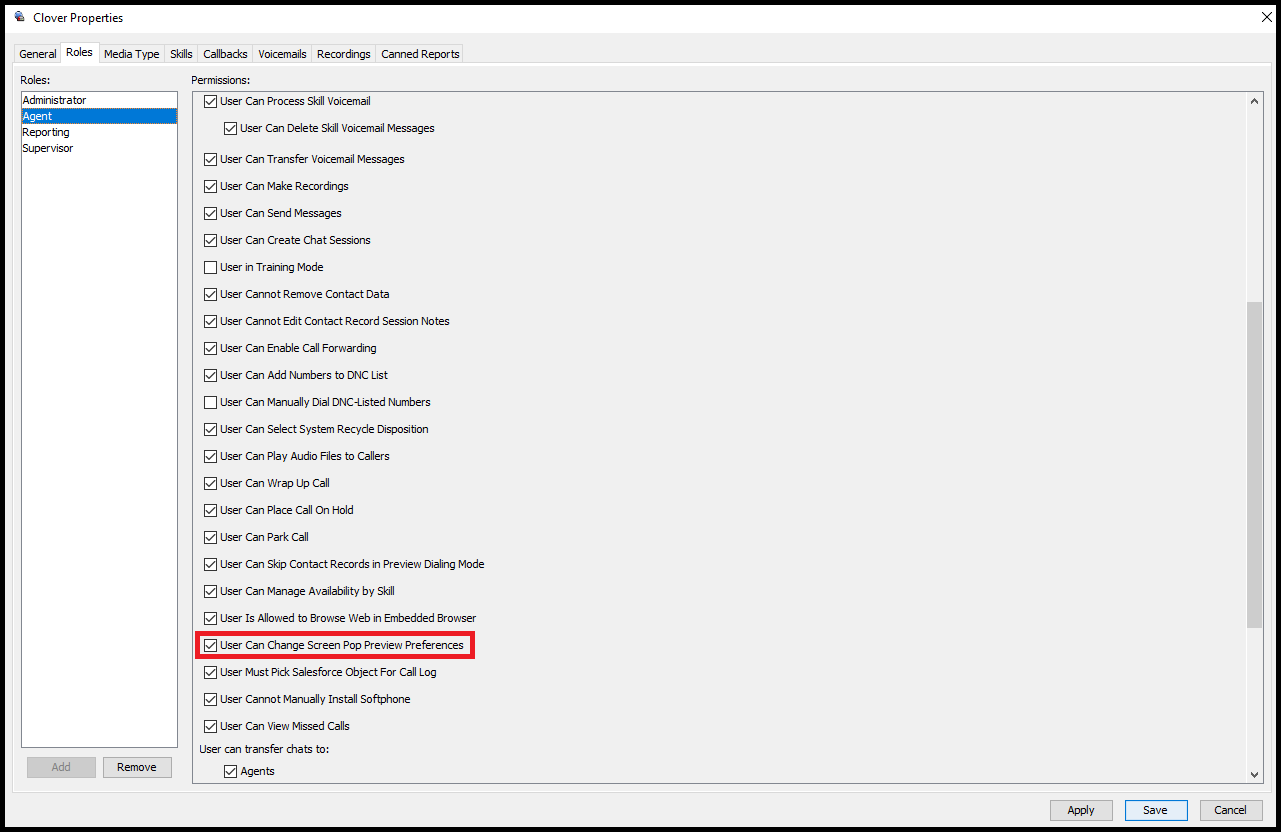Disable "User Can Delete Skill Voicemail Messages"
This screenshot has height=832, width=1281.
coord(230,128)
